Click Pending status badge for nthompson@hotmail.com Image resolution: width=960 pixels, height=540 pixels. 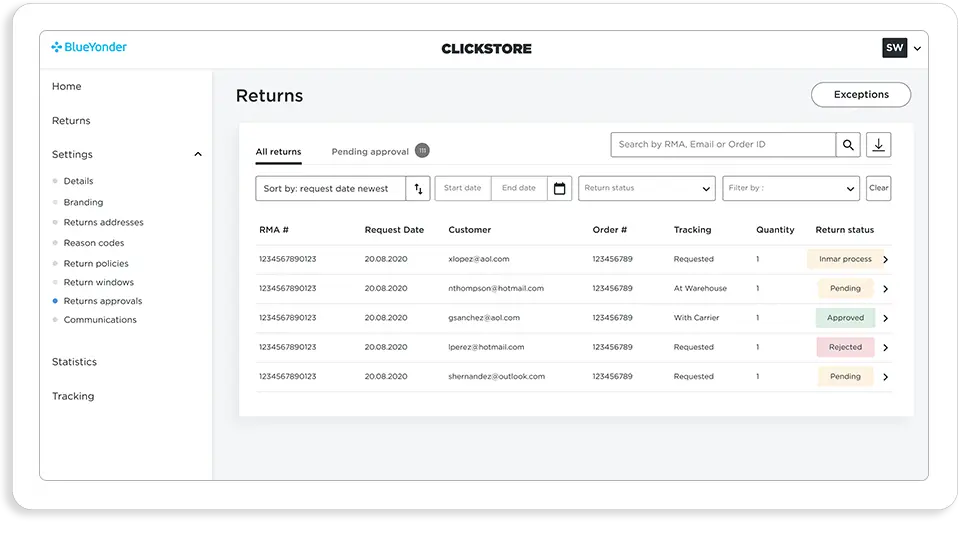point(846,289)
